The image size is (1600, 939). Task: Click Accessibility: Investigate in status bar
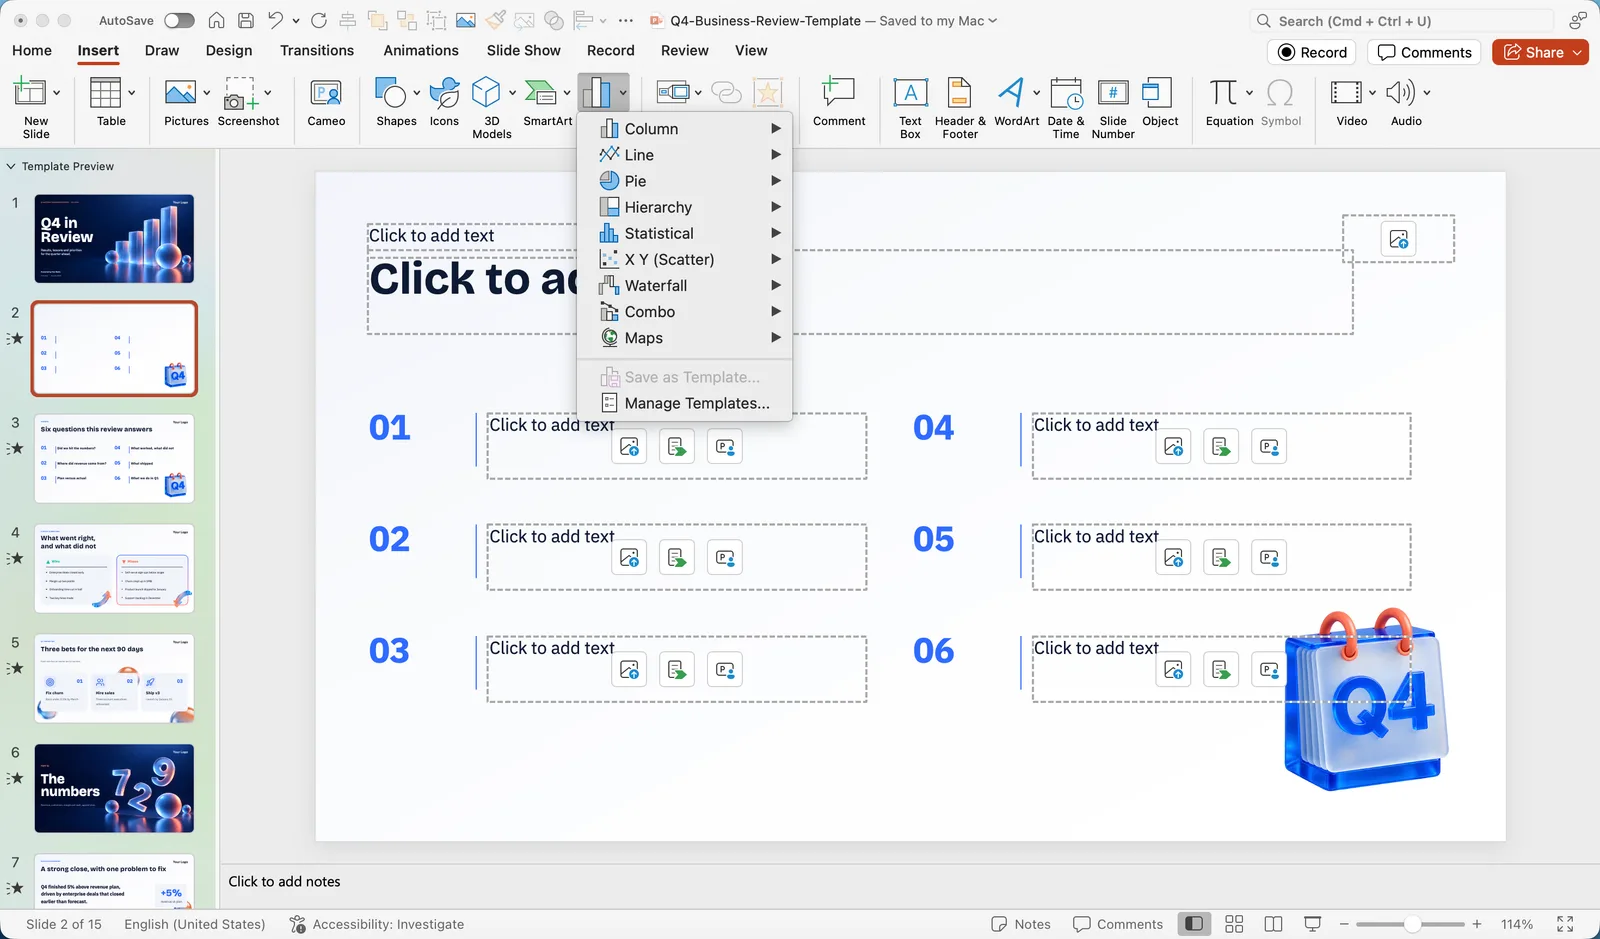tap(376, 924)
